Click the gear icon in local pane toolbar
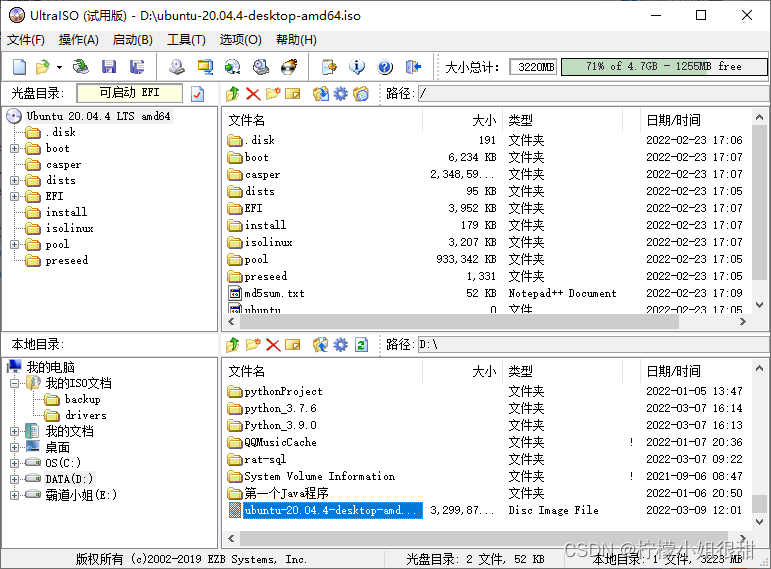Screen dimensions: 771x569 (340, 345)
